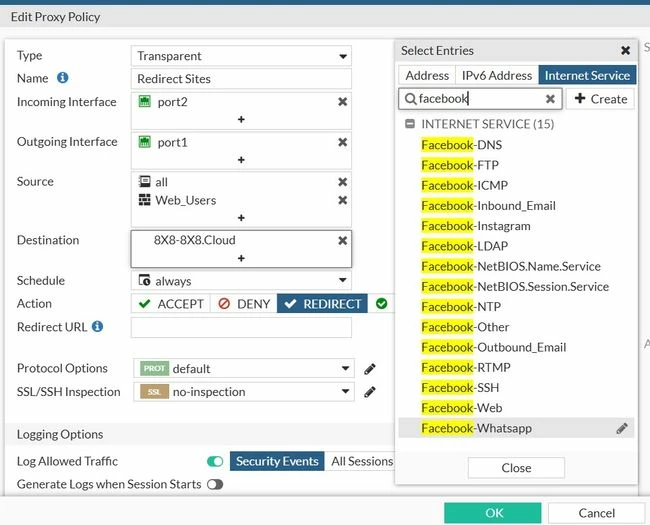Image resolution: width=650 pixels, height=525 pixels.
Task: Switch to the IPv6 Address tab
Action: (497, 75)
